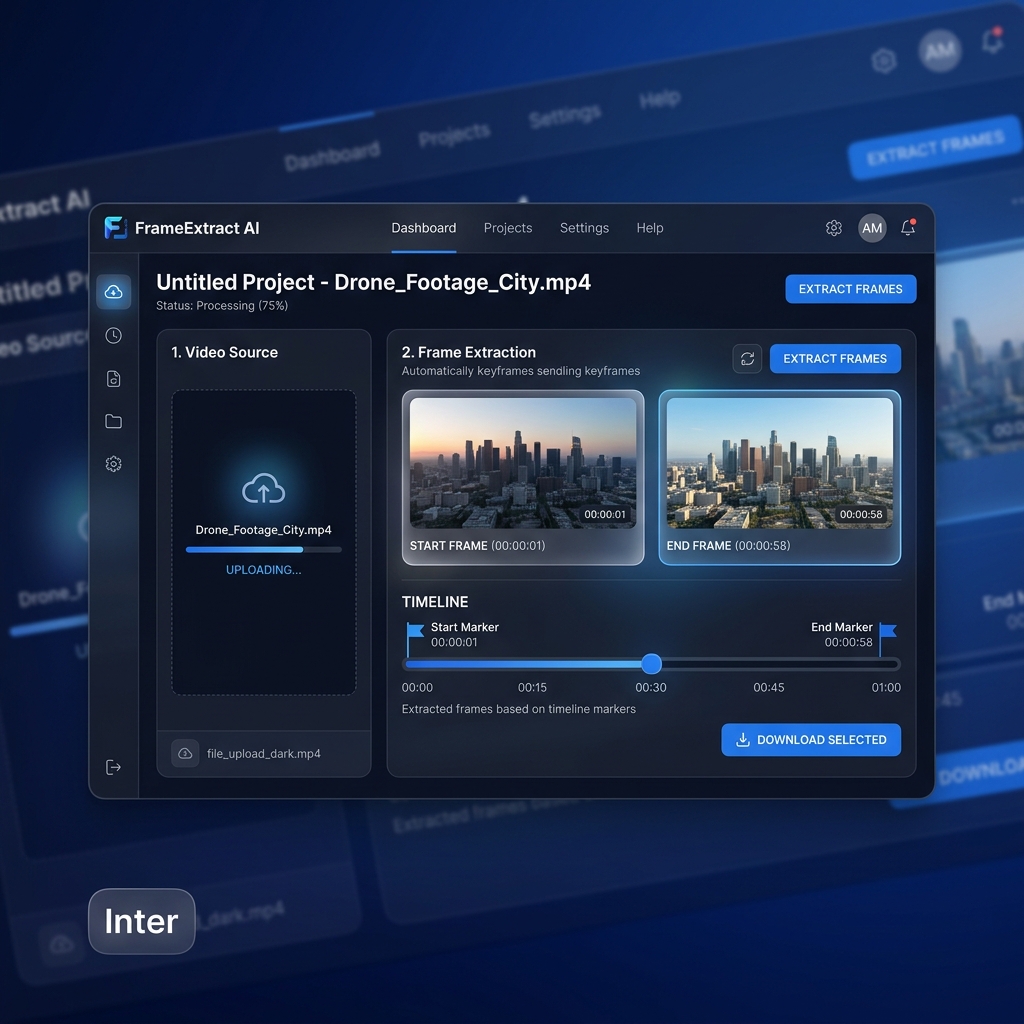Image resolution: width=1024 pixels, height=1024 pixels.
Task: Click the upload progress bar
Action: 263,550
